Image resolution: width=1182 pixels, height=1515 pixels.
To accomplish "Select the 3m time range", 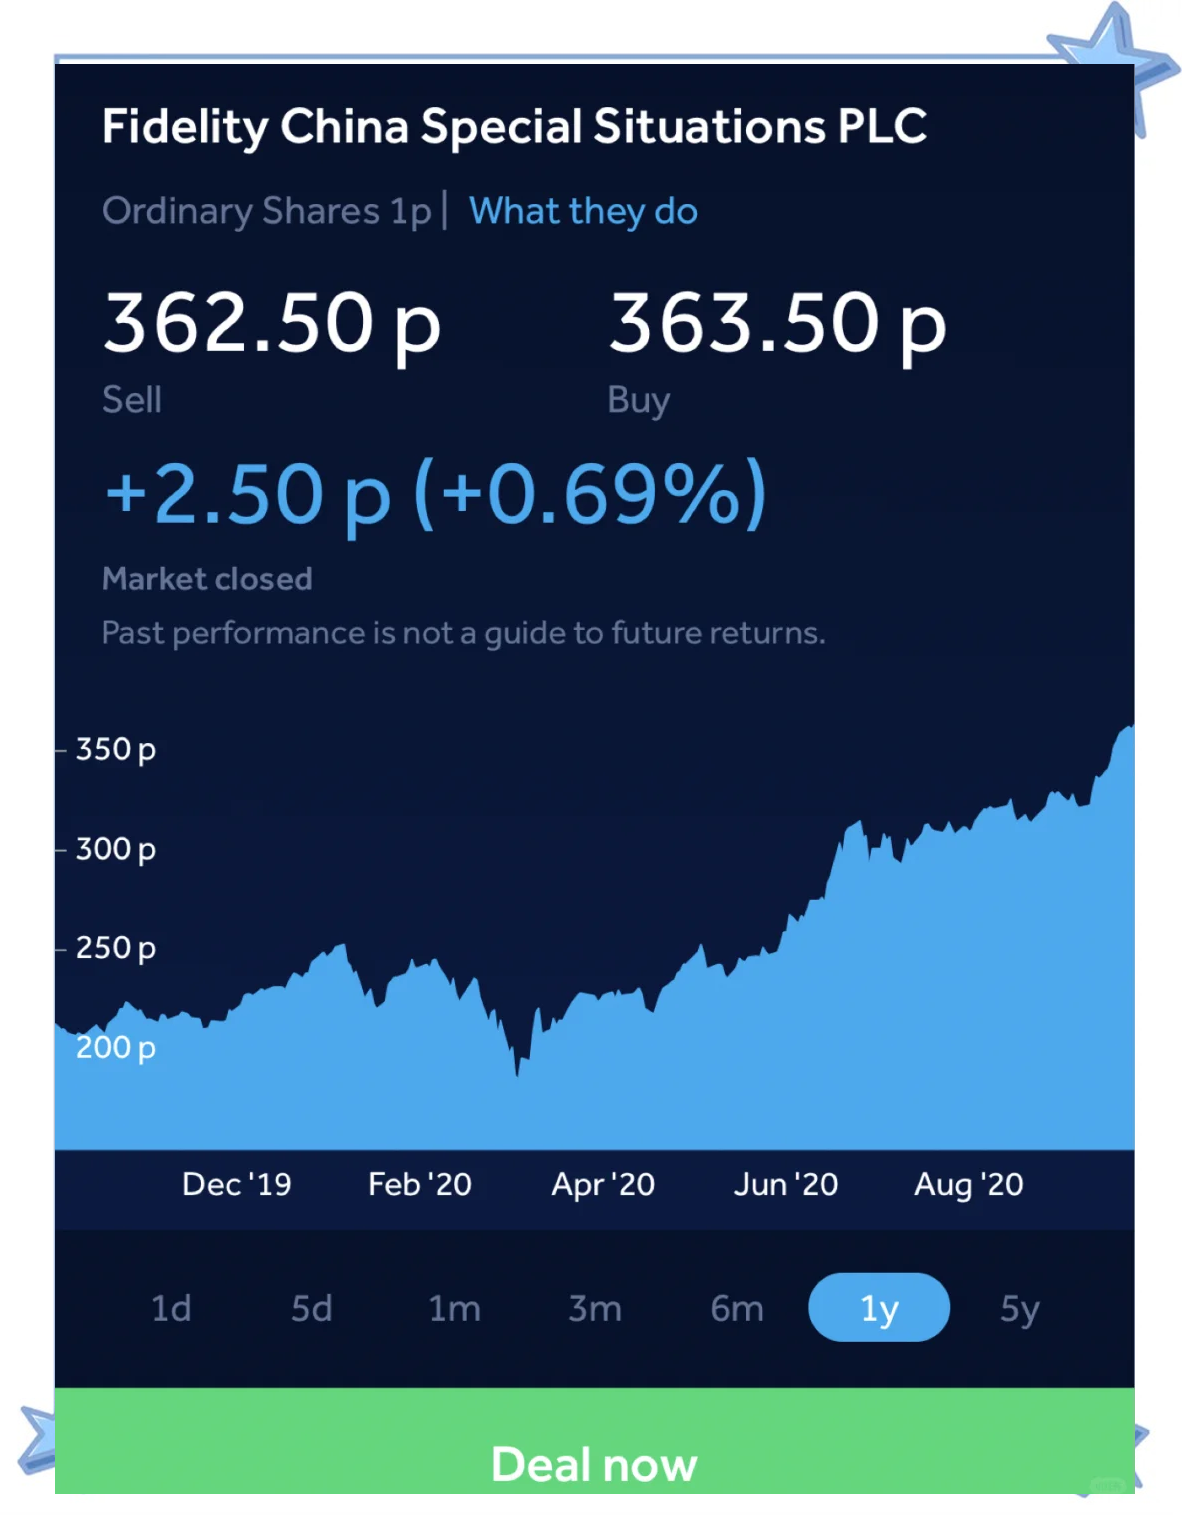I will [595, 1308].
